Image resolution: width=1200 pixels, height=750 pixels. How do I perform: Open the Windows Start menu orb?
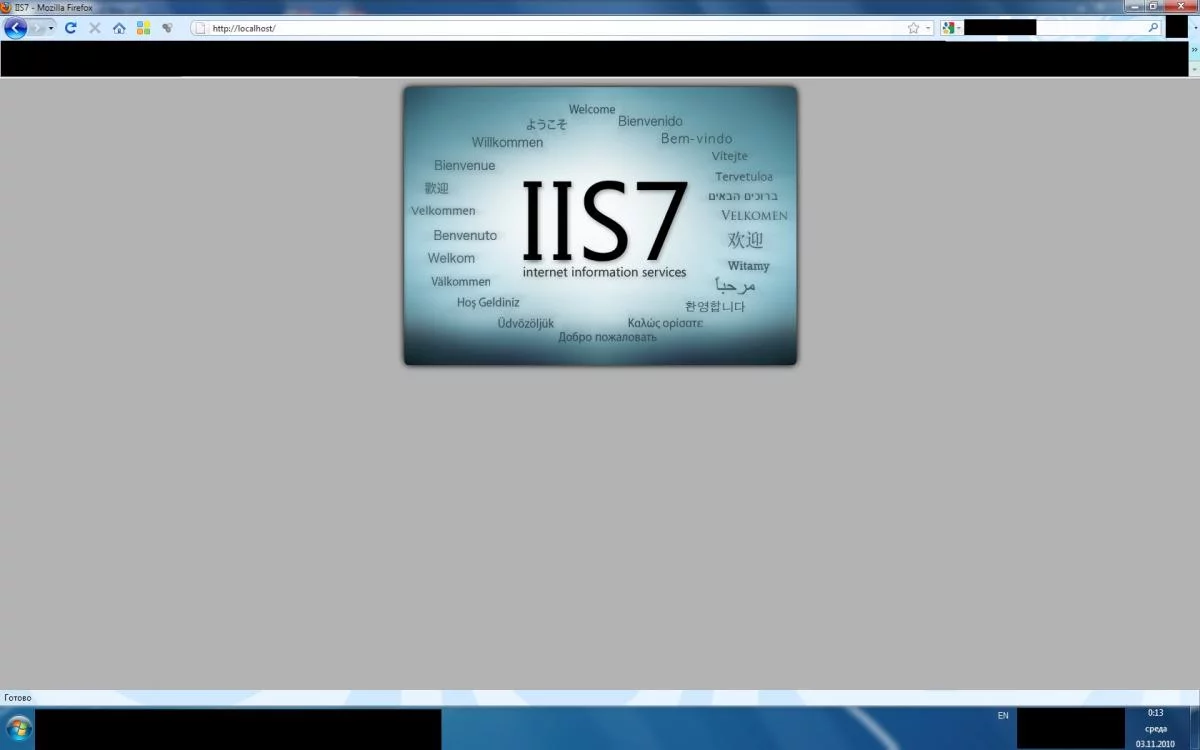pyautogui.click(x=19, y=728)
